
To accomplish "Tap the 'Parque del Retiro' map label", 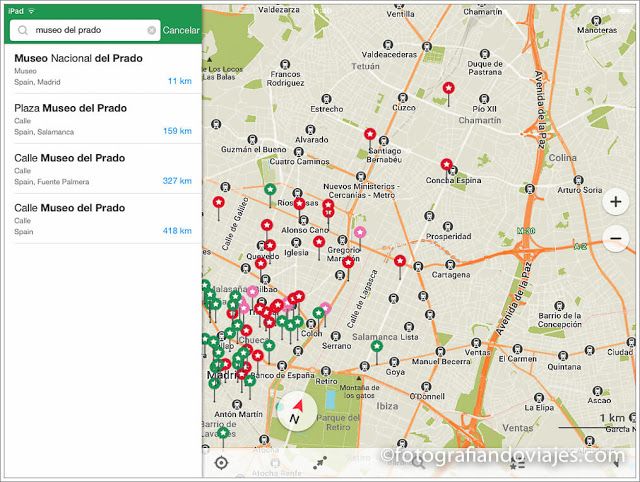I will pos(338,422).
